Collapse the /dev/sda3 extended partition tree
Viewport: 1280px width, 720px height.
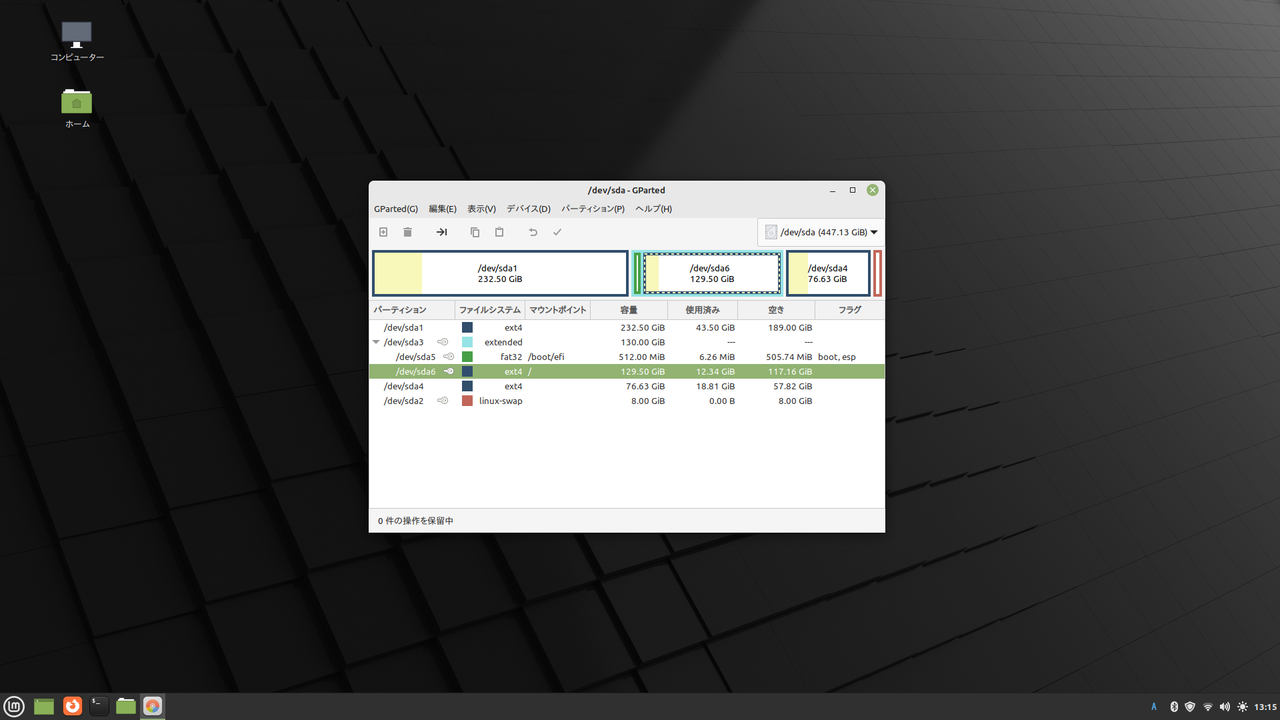377,341
